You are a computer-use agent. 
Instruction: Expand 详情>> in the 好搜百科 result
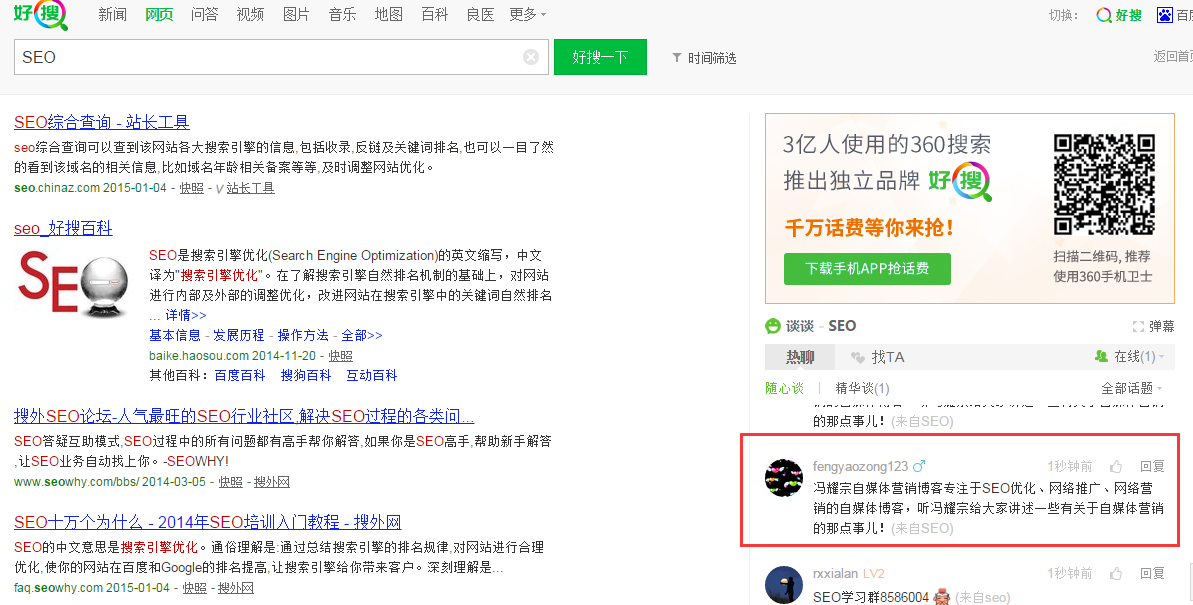click(186, 315)
